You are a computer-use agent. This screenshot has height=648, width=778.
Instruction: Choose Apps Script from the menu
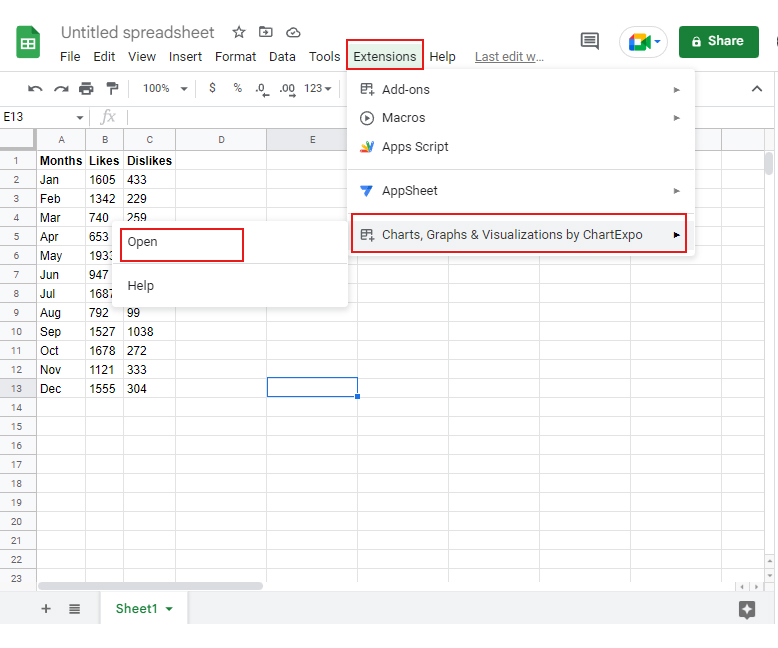[520, 147]
